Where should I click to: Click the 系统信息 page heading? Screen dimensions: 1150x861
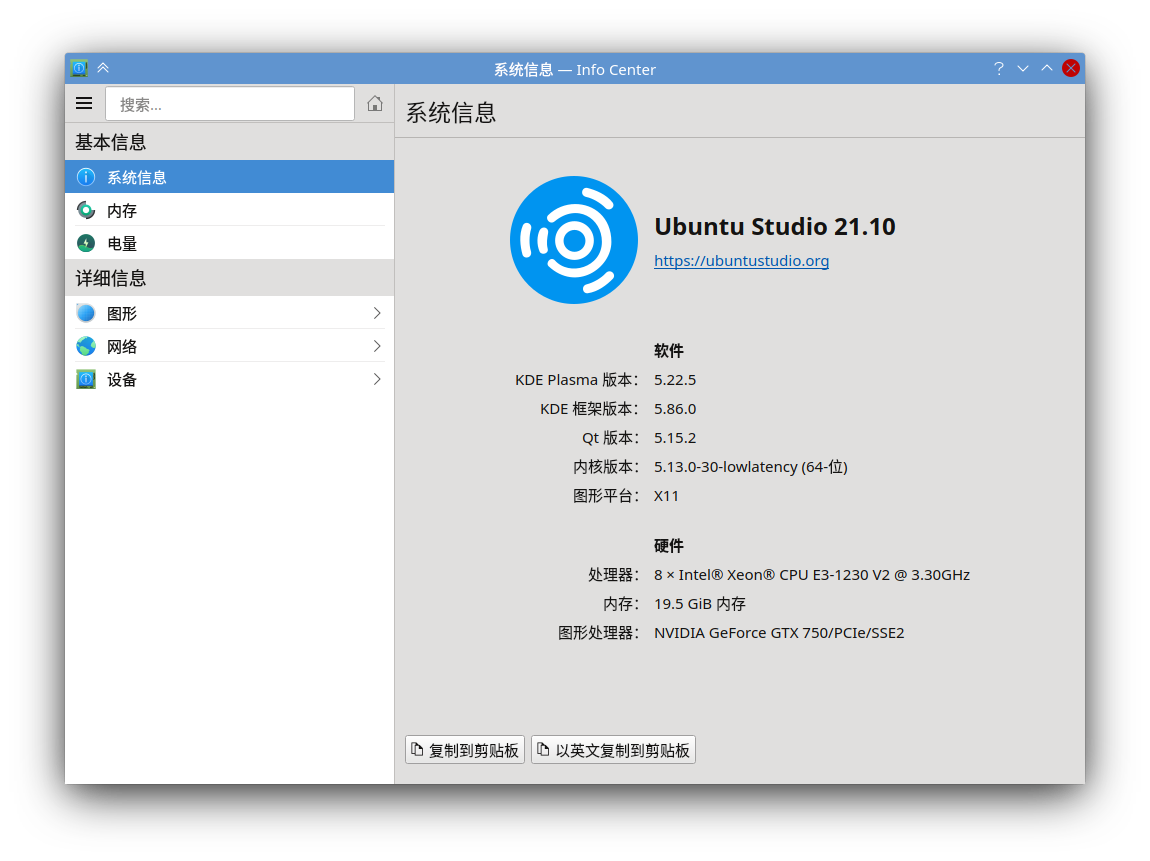[x=450, y=113]
